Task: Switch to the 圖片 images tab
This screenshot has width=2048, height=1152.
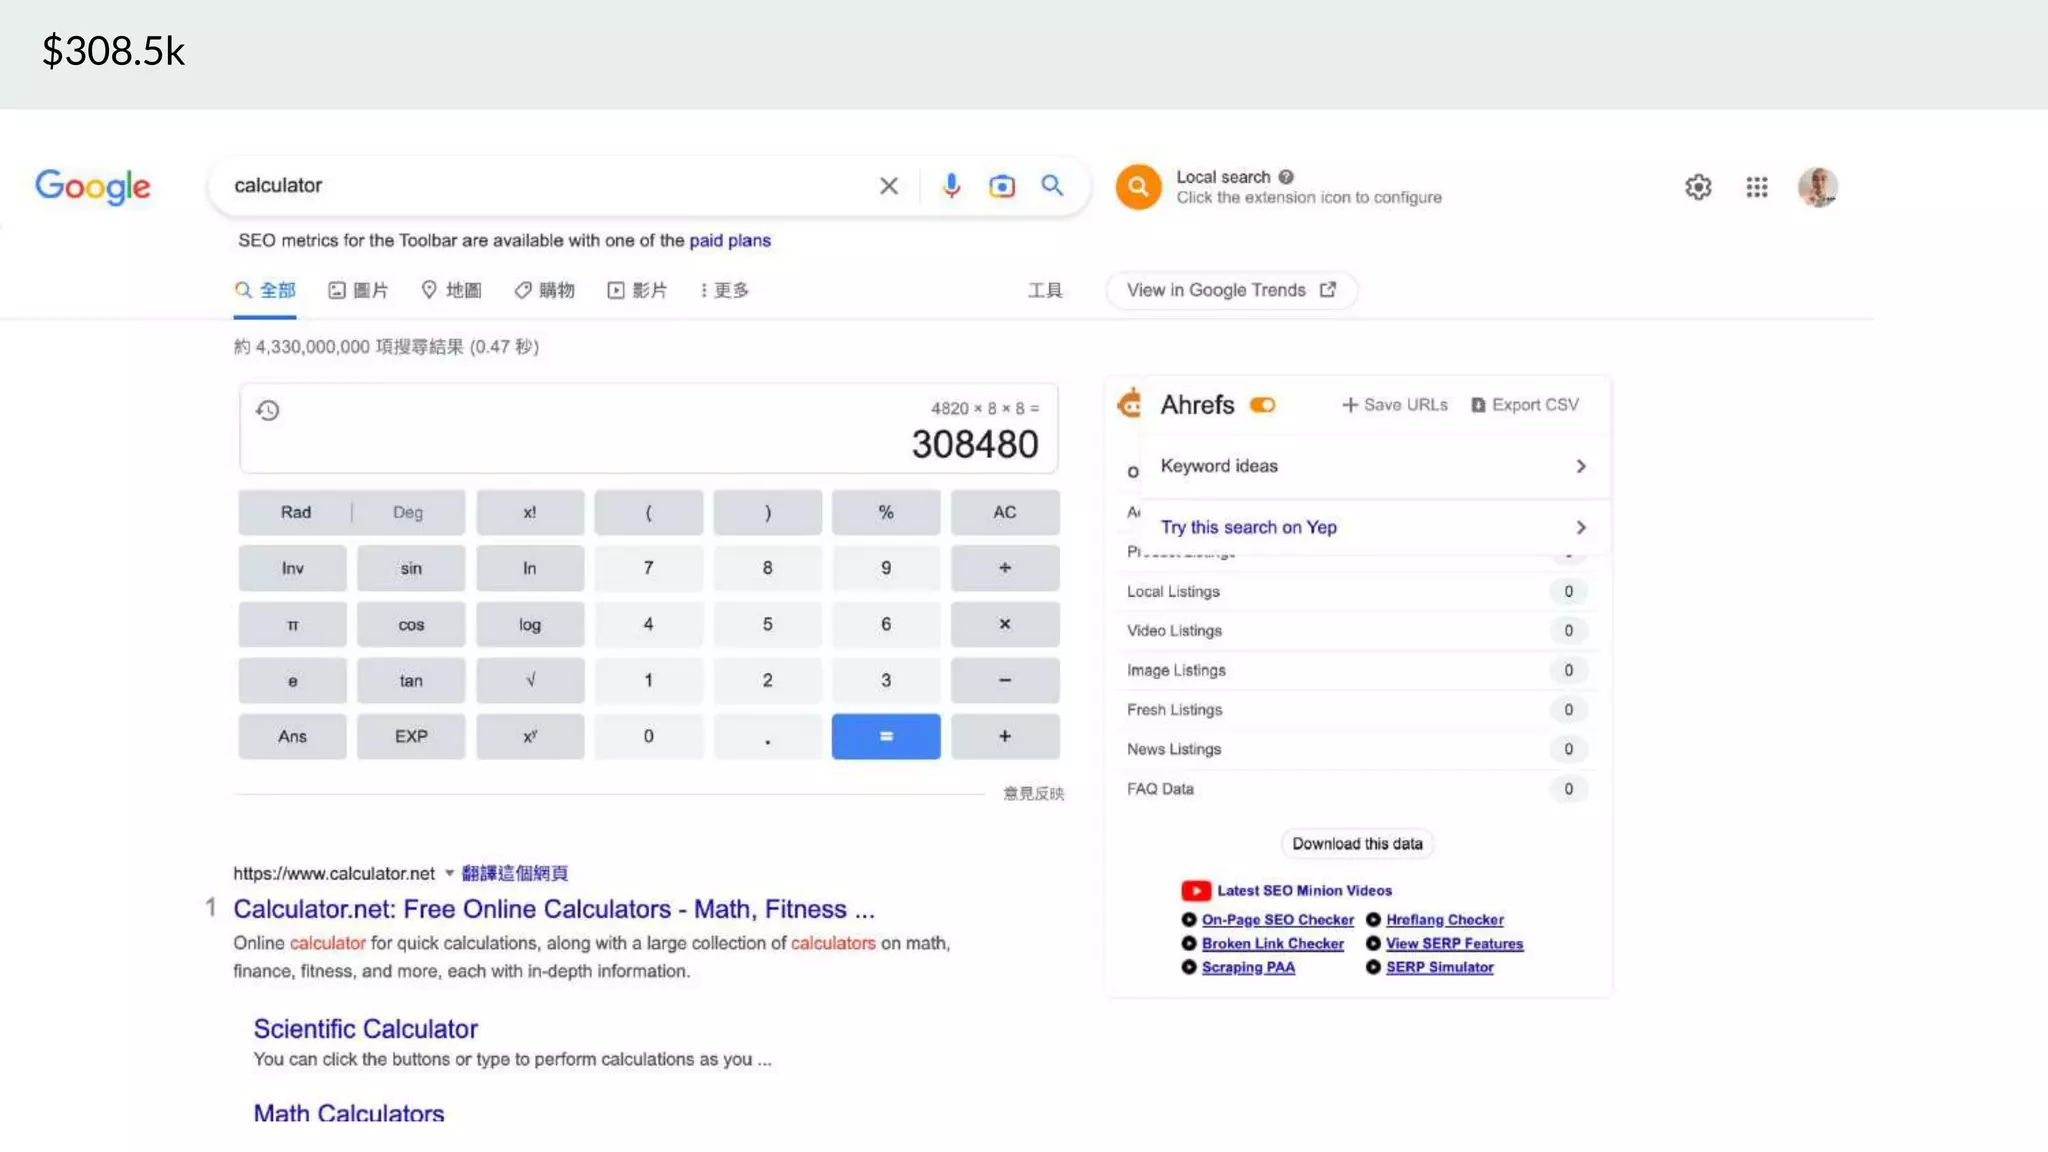Action: 358,290
